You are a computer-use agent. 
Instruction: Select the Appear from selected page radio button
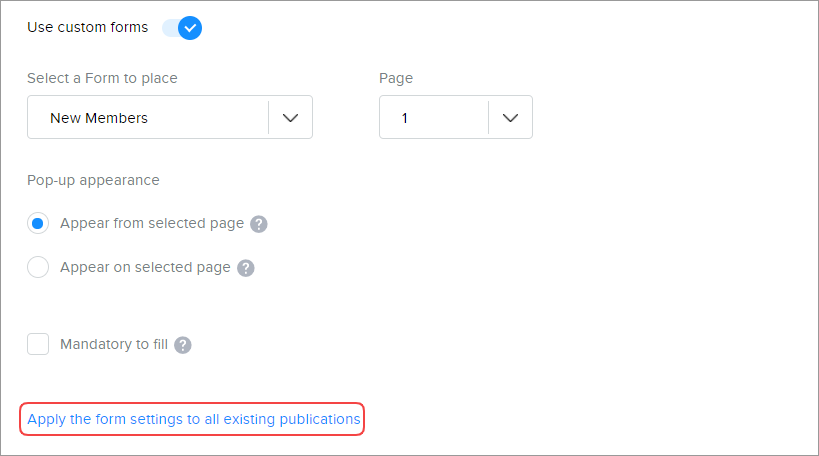click(38, 224)
